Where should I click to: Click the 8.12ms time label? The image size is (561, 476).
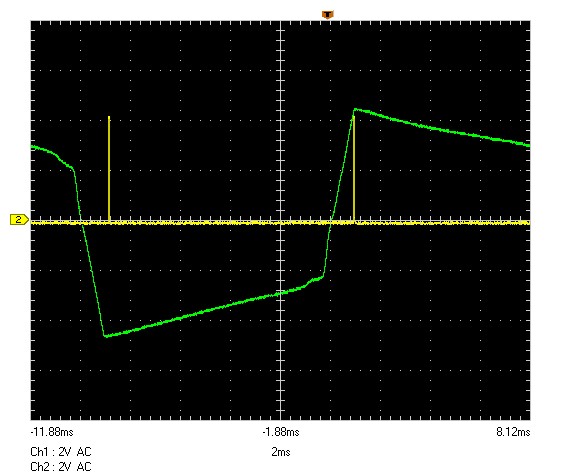tap(513, 432)
